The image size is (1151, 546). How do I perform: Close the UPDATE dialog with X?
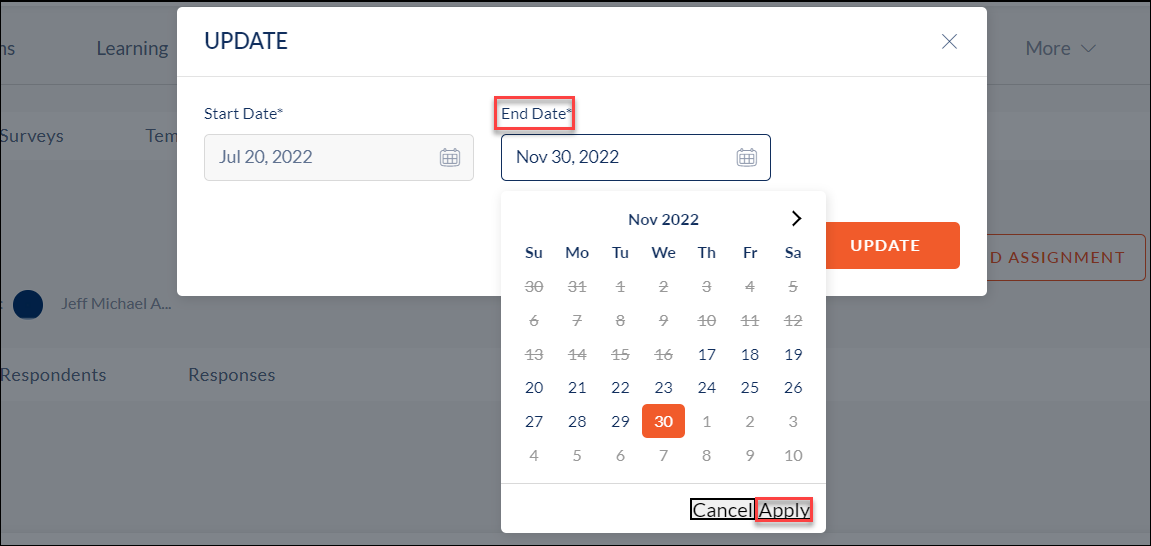pyautogui.click(x=949, y=42)
